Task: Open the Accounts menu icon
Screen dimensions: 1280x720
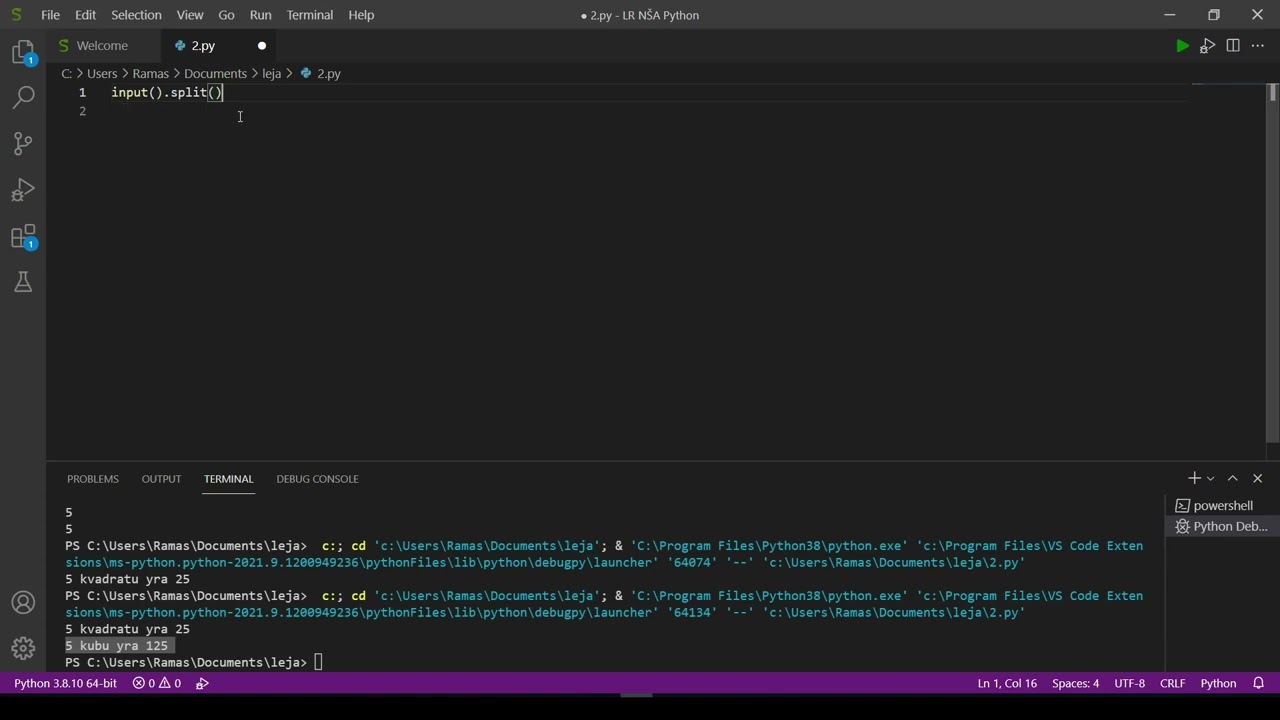Action: point(23,603)
